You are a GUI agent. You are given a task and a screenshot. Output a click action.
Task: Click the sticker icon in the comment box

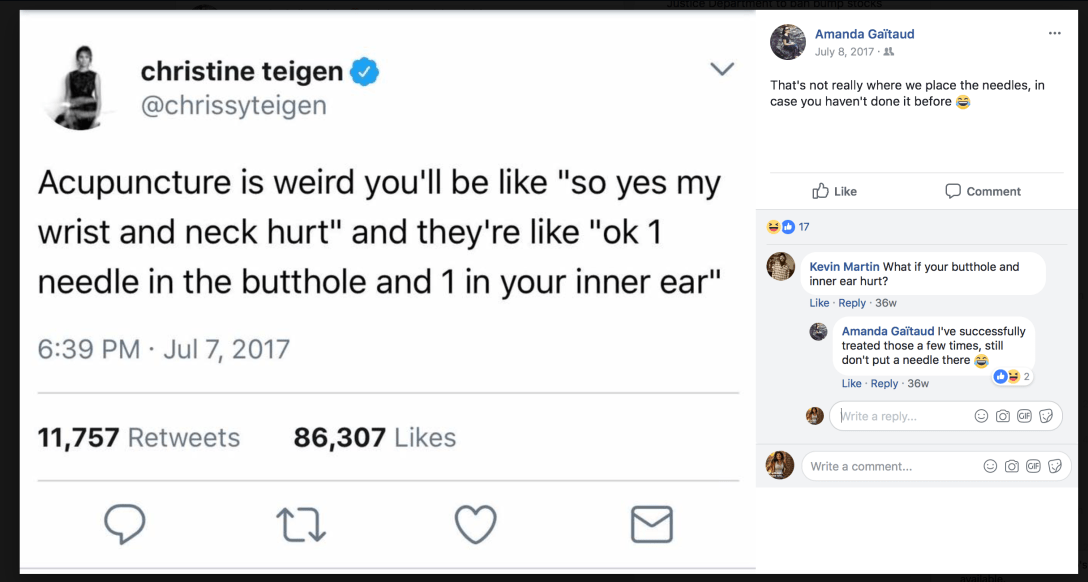pos(1055,466)
